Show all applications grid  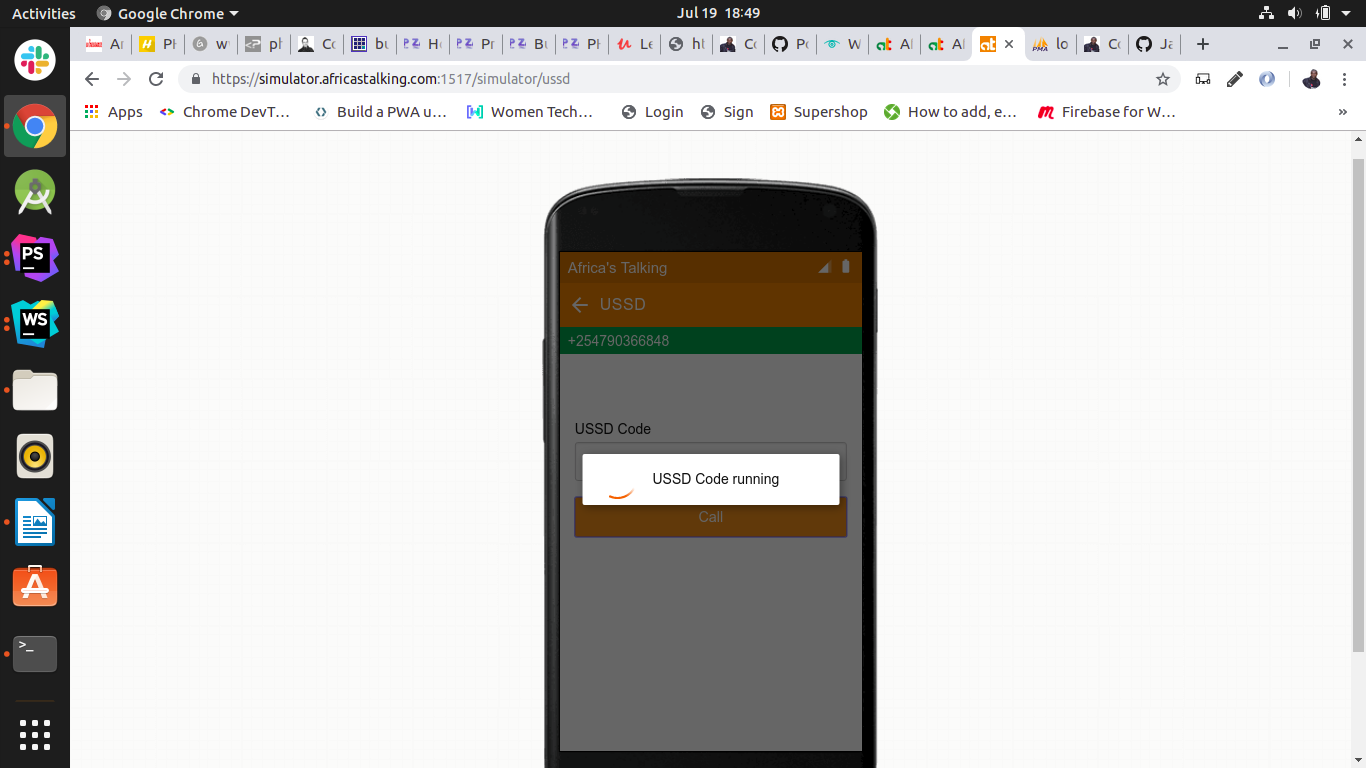click(35, 734)
